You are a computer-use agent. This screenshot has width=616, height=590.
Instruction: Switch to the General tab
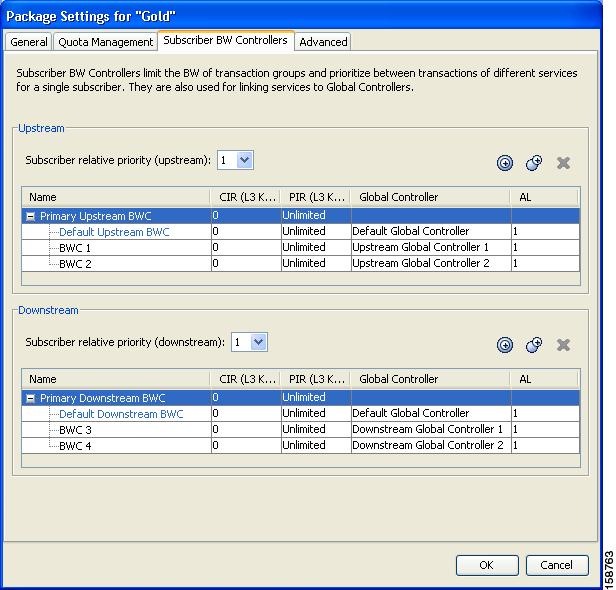coord(29,42)
